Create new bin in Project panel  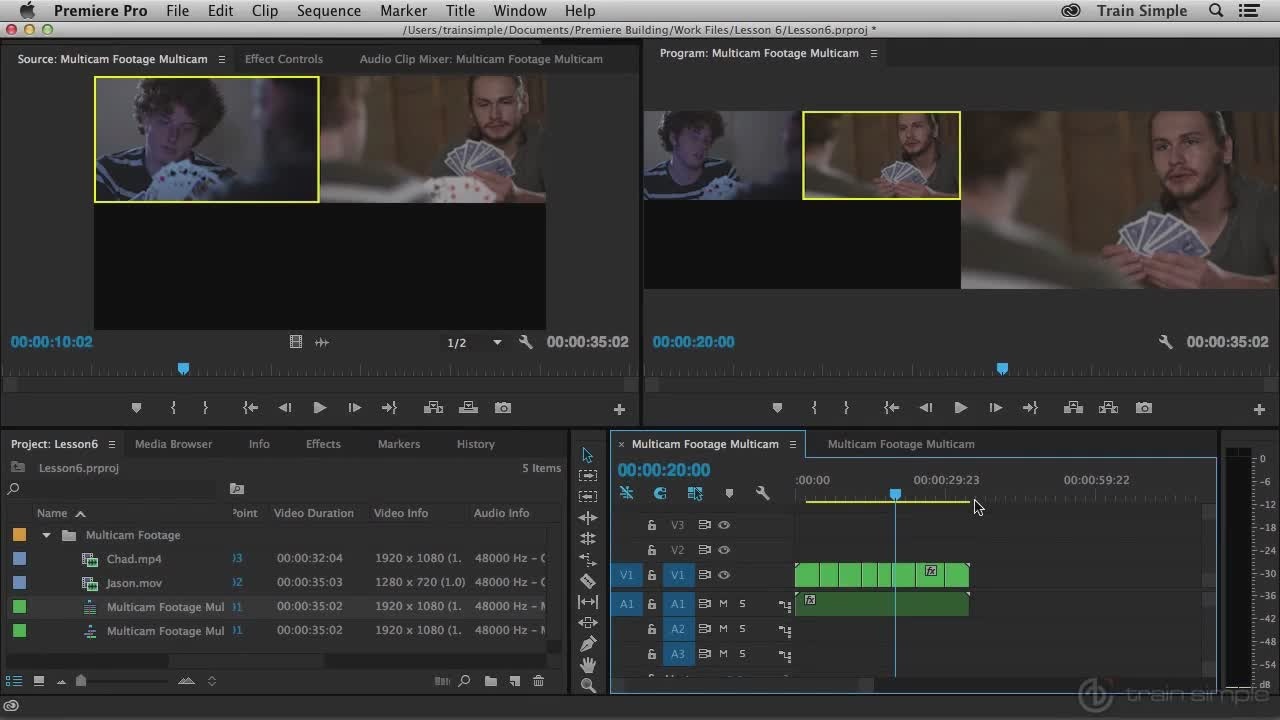491,681
